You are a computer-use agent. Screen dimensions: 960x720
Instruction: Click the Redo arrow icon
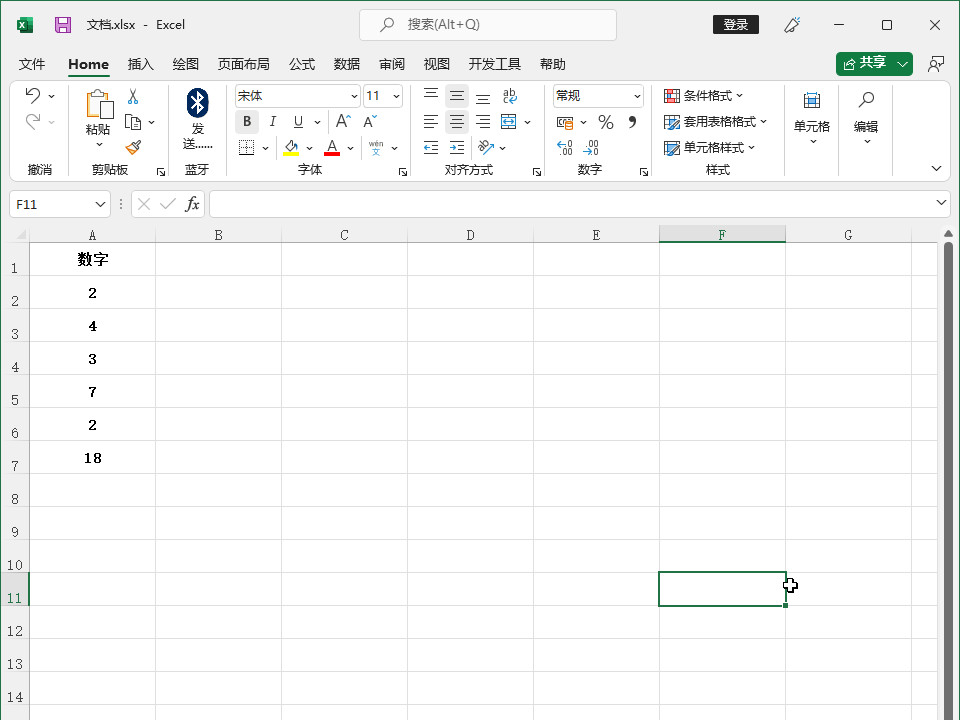click(32, 121)
